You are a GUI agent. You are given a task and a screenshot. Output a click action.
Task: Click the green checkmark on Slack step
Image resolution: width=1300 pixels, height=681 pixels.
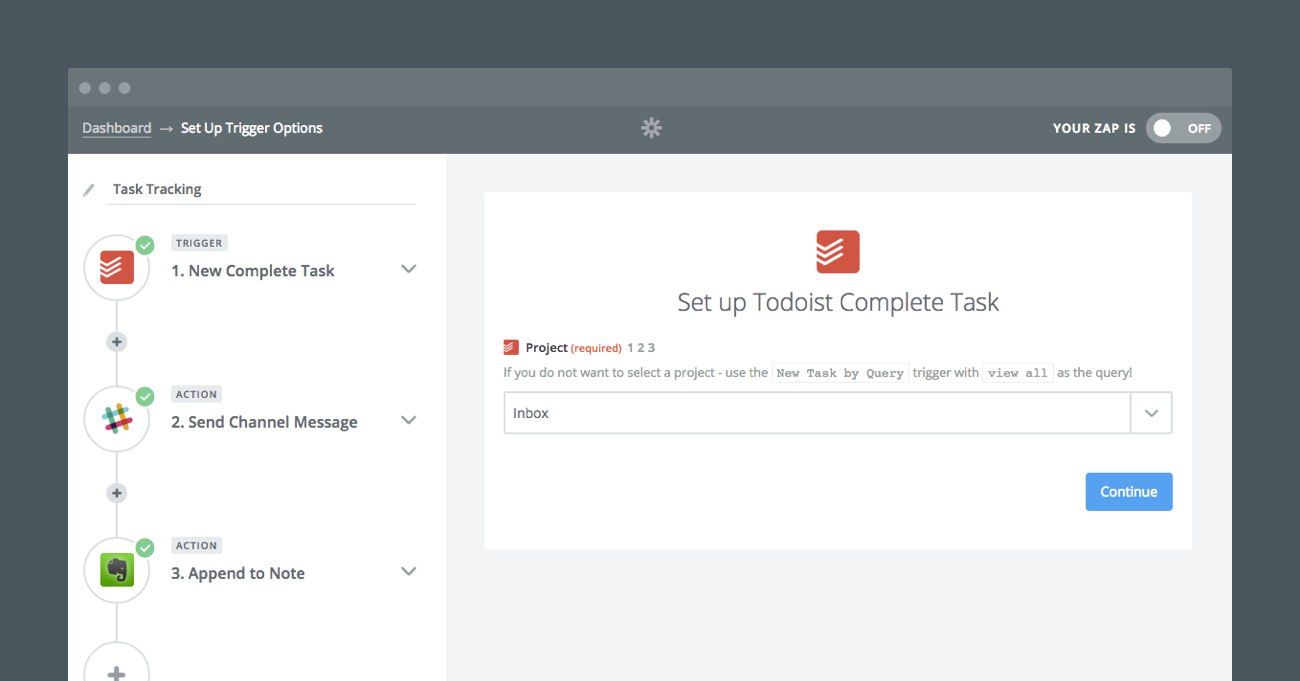pos(145,396)
